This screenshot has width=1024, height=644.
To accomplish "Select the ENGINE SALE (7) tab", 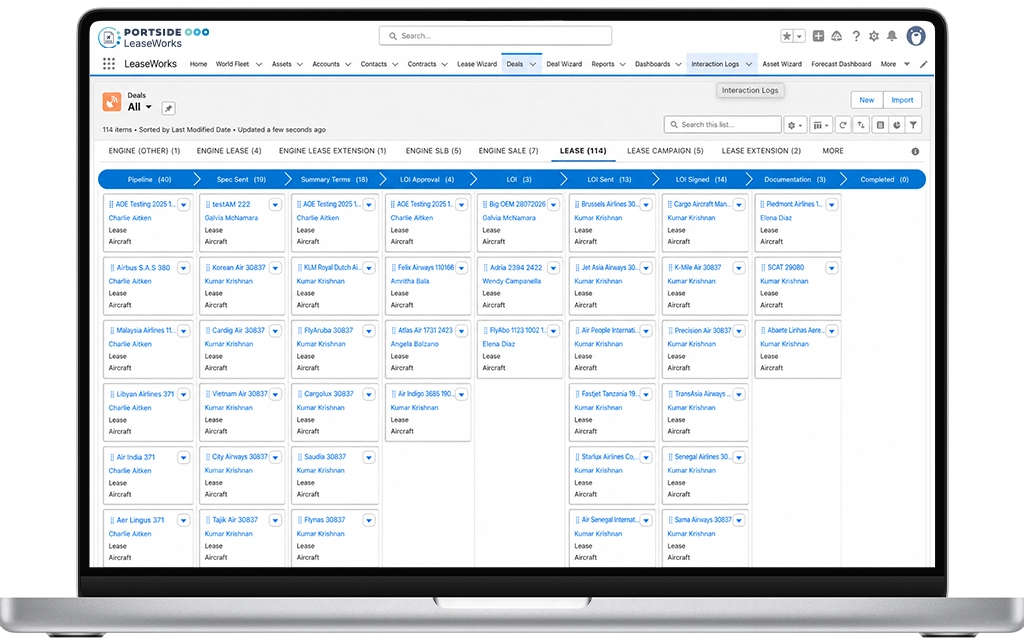I will click(x=508, y=151).
